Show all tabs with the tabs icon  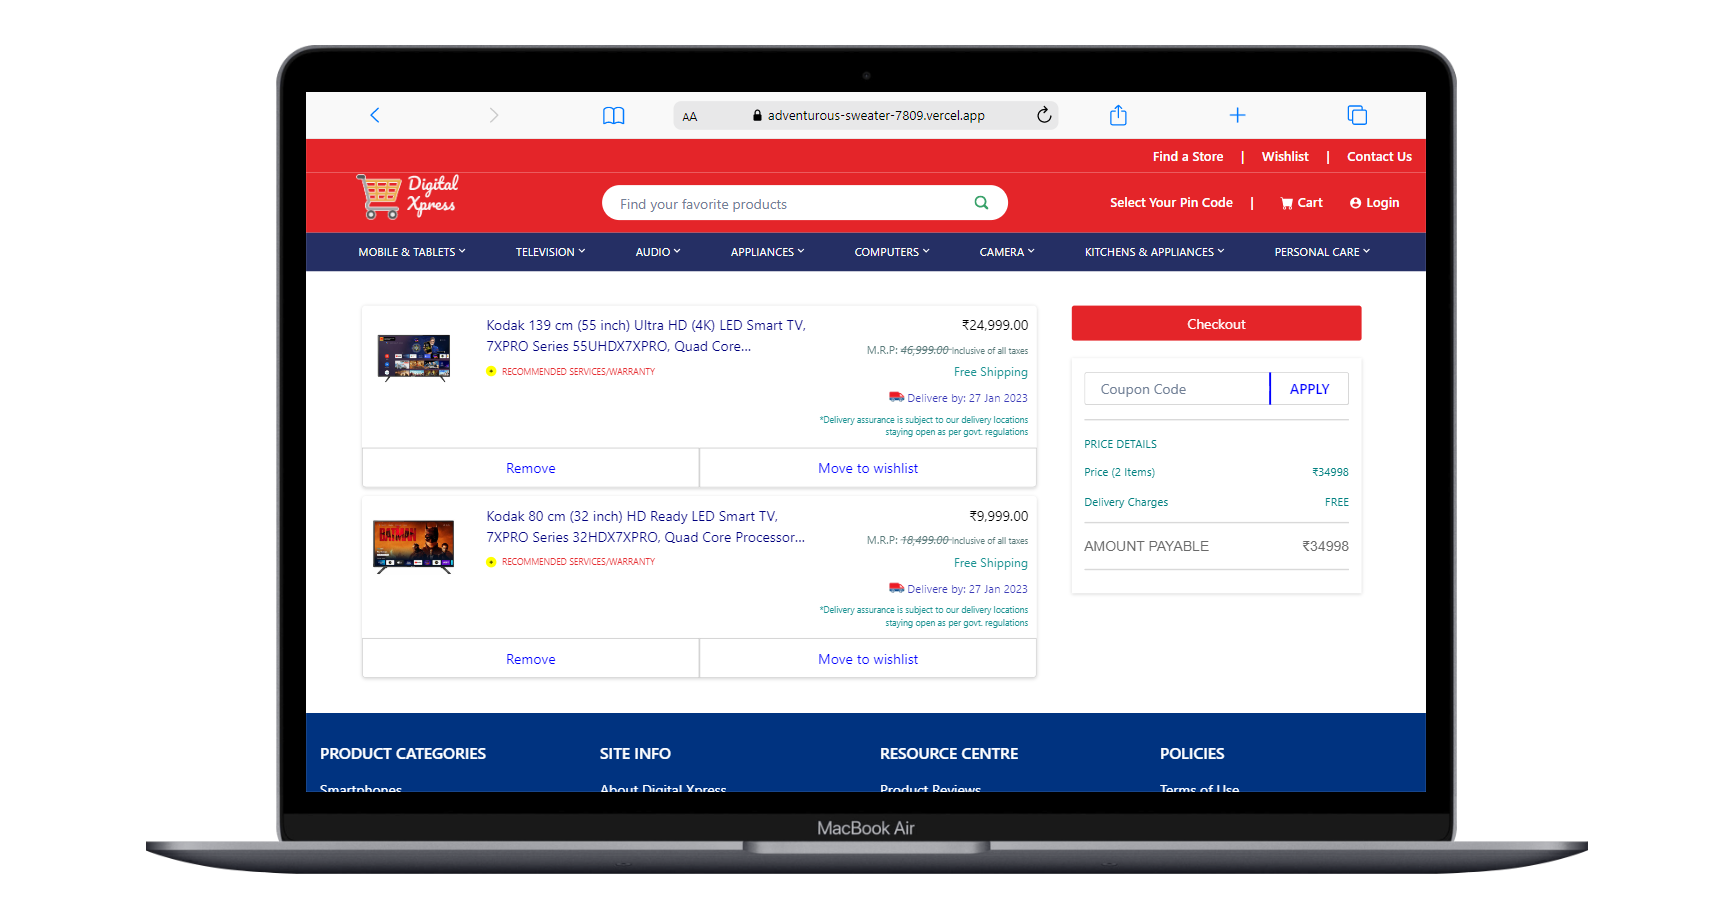tap(1357, 115)
